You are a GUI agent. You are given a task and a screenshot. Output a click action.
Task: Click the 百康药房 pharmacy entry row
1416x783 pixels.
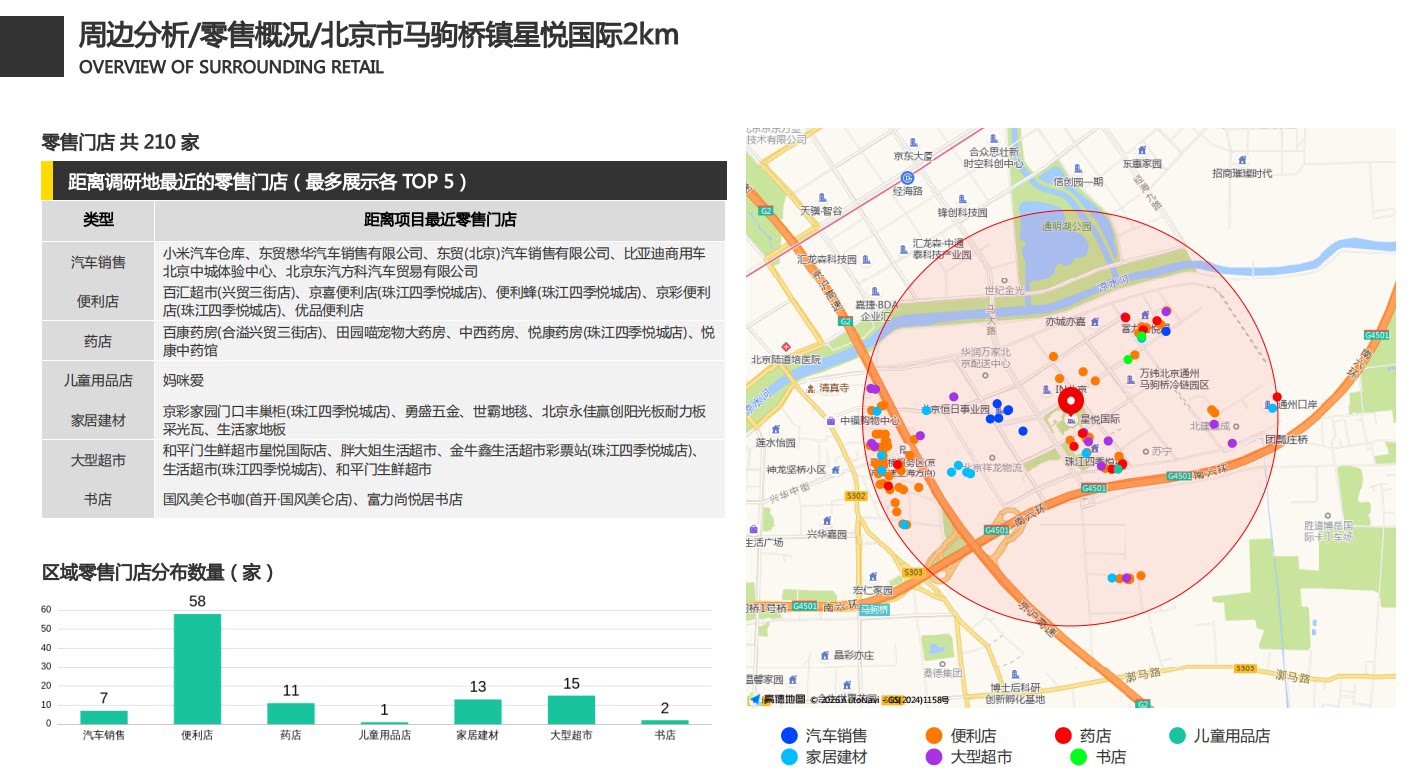(x=439, y=341)
